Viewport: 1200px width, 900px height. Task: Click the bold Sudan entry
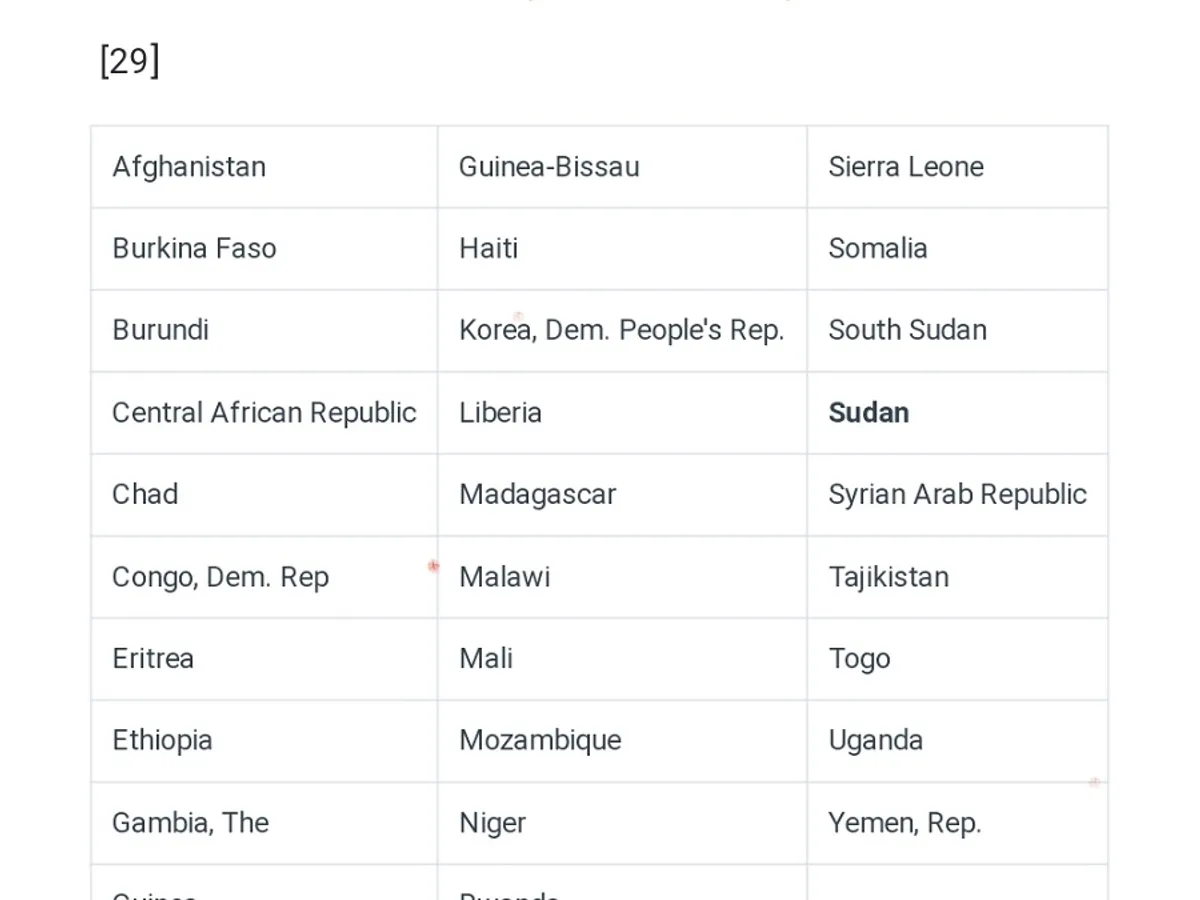pos(869,413)
